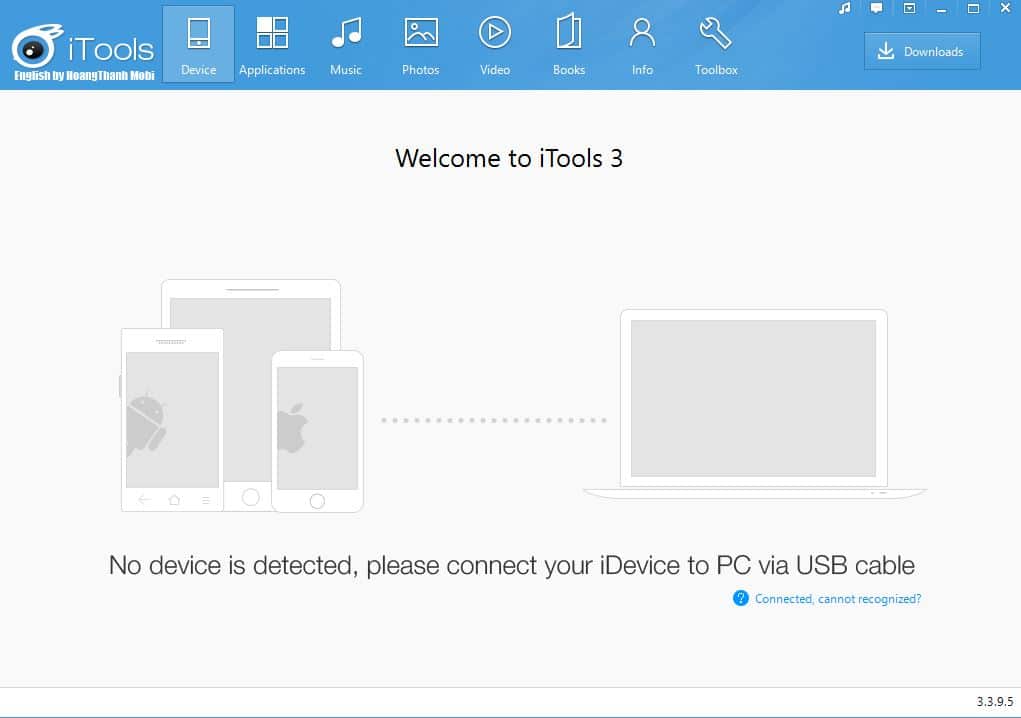
Task: Click version number 3.3.9.5
Action: 994,702
